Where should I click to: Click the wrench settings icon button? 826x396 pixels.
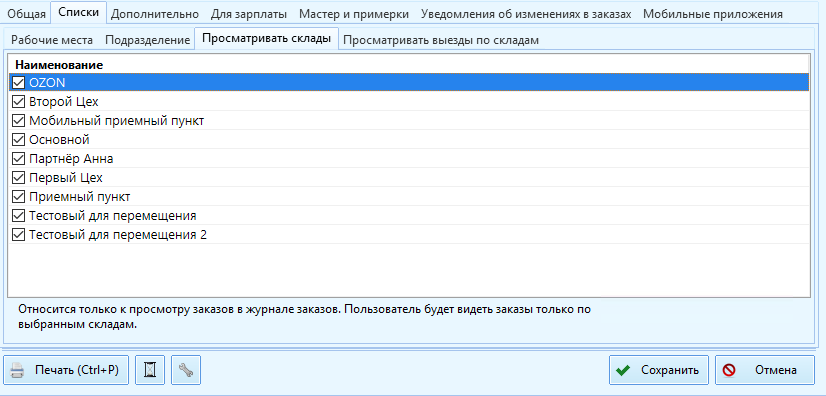[186, 370]
